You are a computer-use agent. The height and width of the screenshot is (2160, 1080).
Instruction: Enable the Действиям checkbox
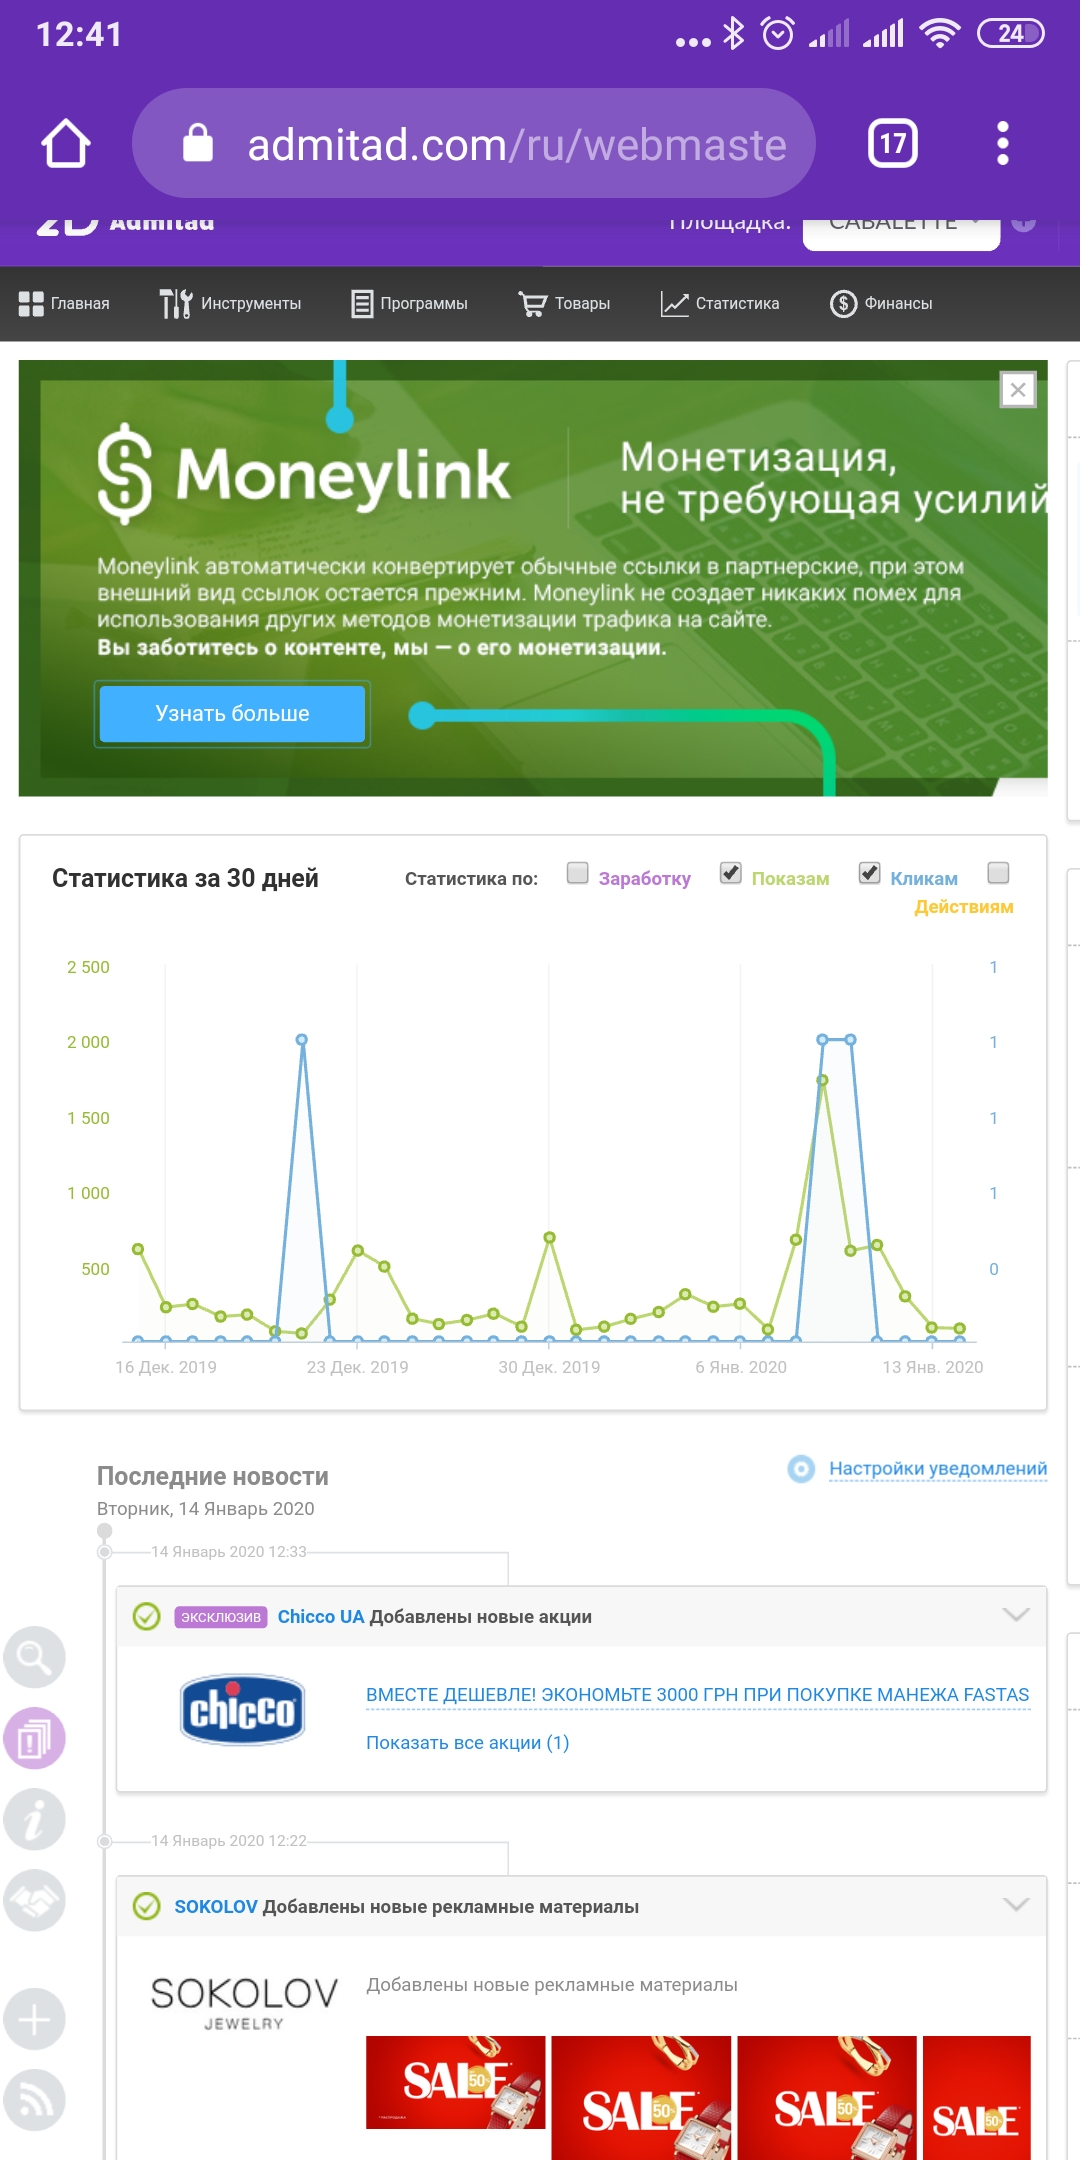coord(998,873)
